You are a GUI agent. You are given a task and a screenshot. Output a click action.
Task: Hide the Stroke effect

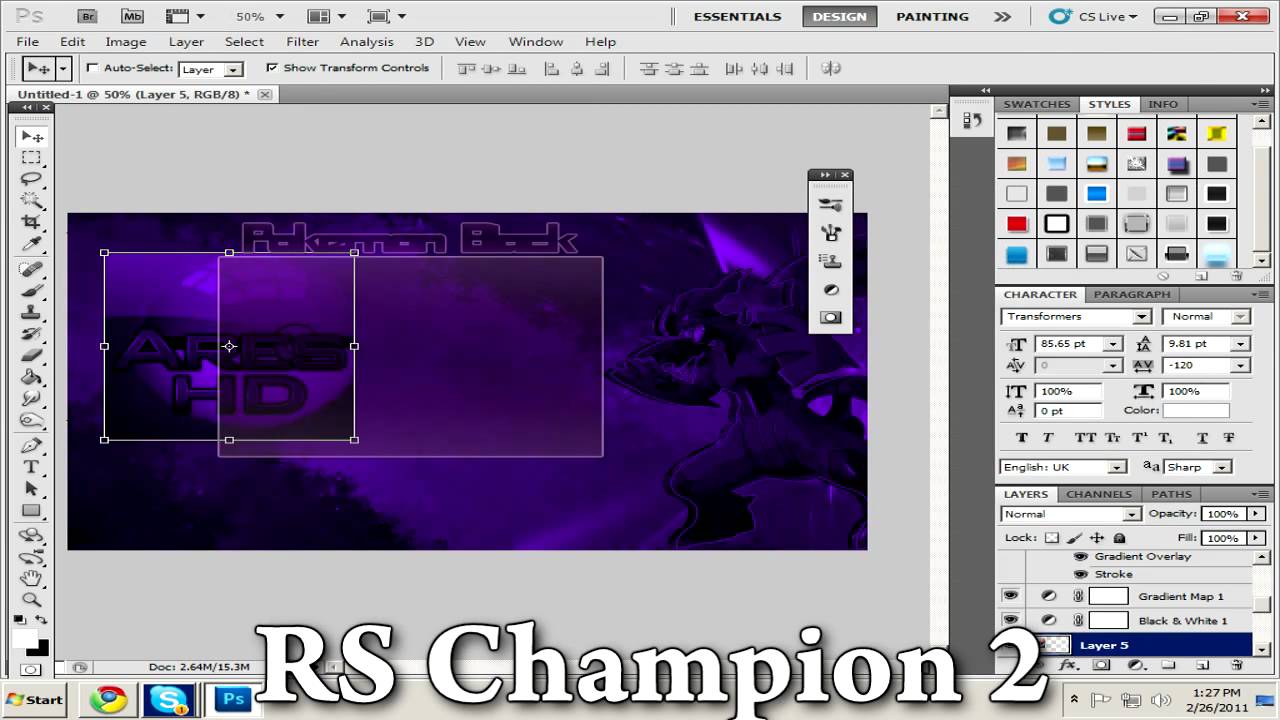click(x=1080, y=574)
